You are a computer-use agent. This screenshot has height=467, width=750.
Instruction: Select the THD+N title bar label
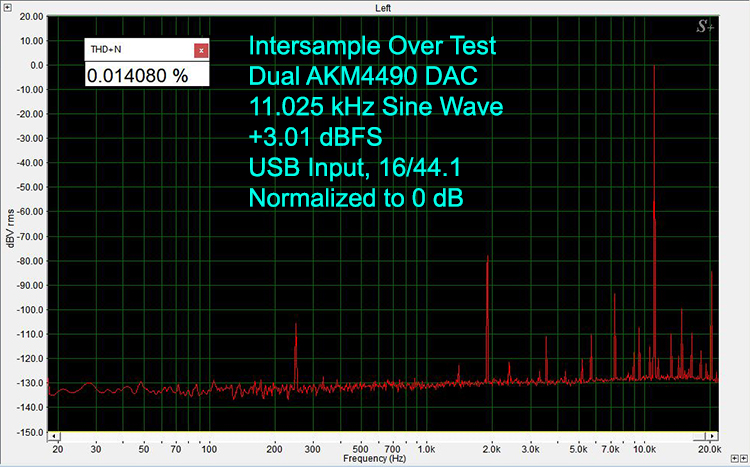tap(106, 49)
